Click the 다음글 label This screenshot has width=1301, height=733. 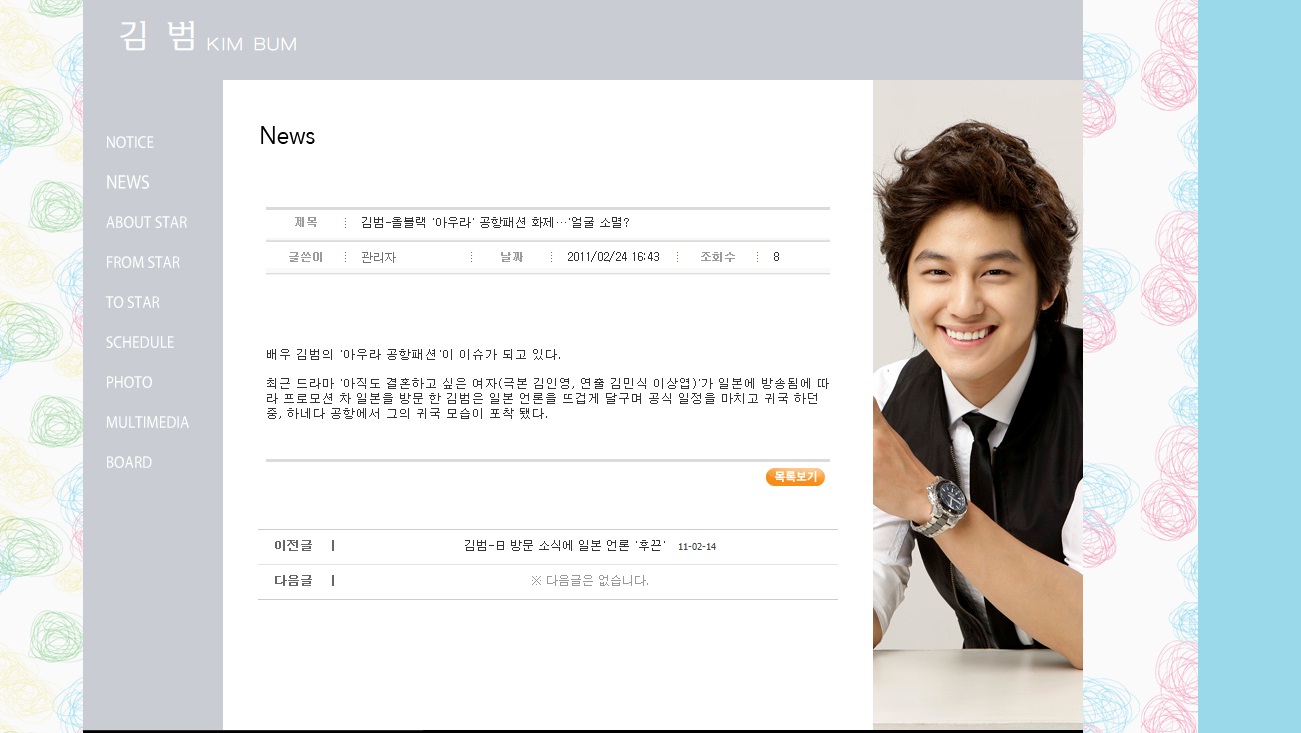(293, 581)
